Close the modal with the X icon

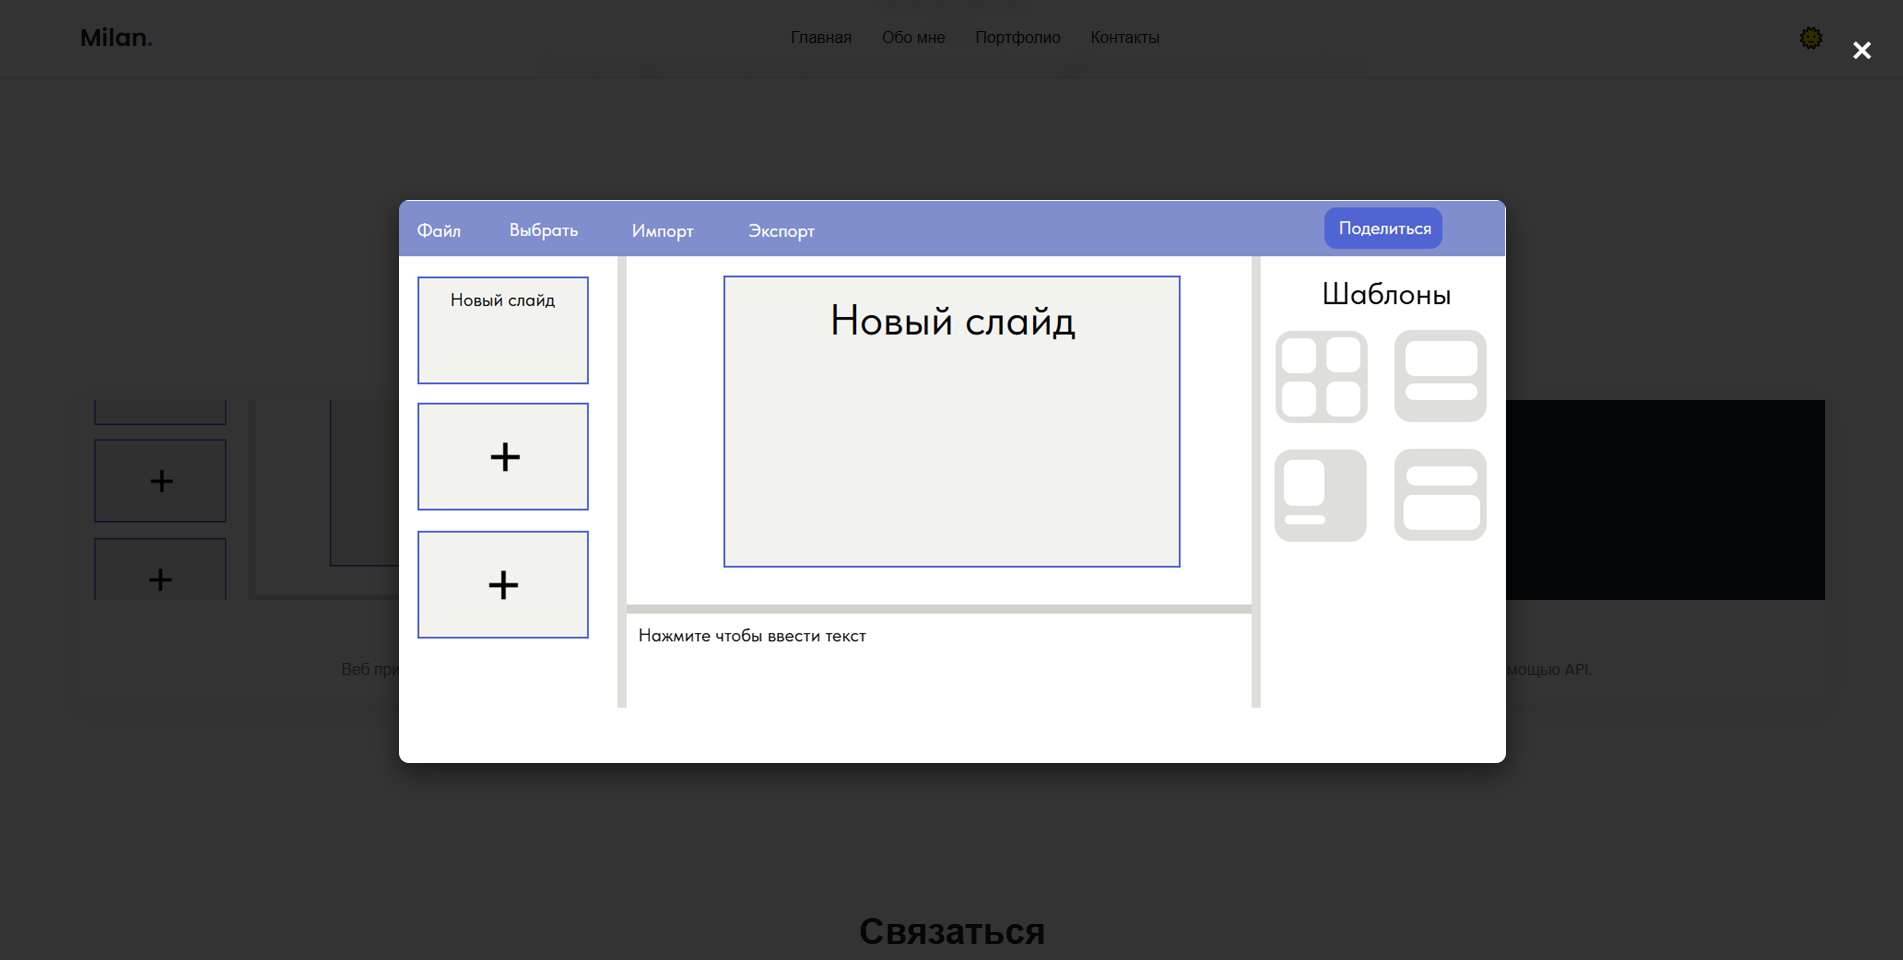point(1862,50)
